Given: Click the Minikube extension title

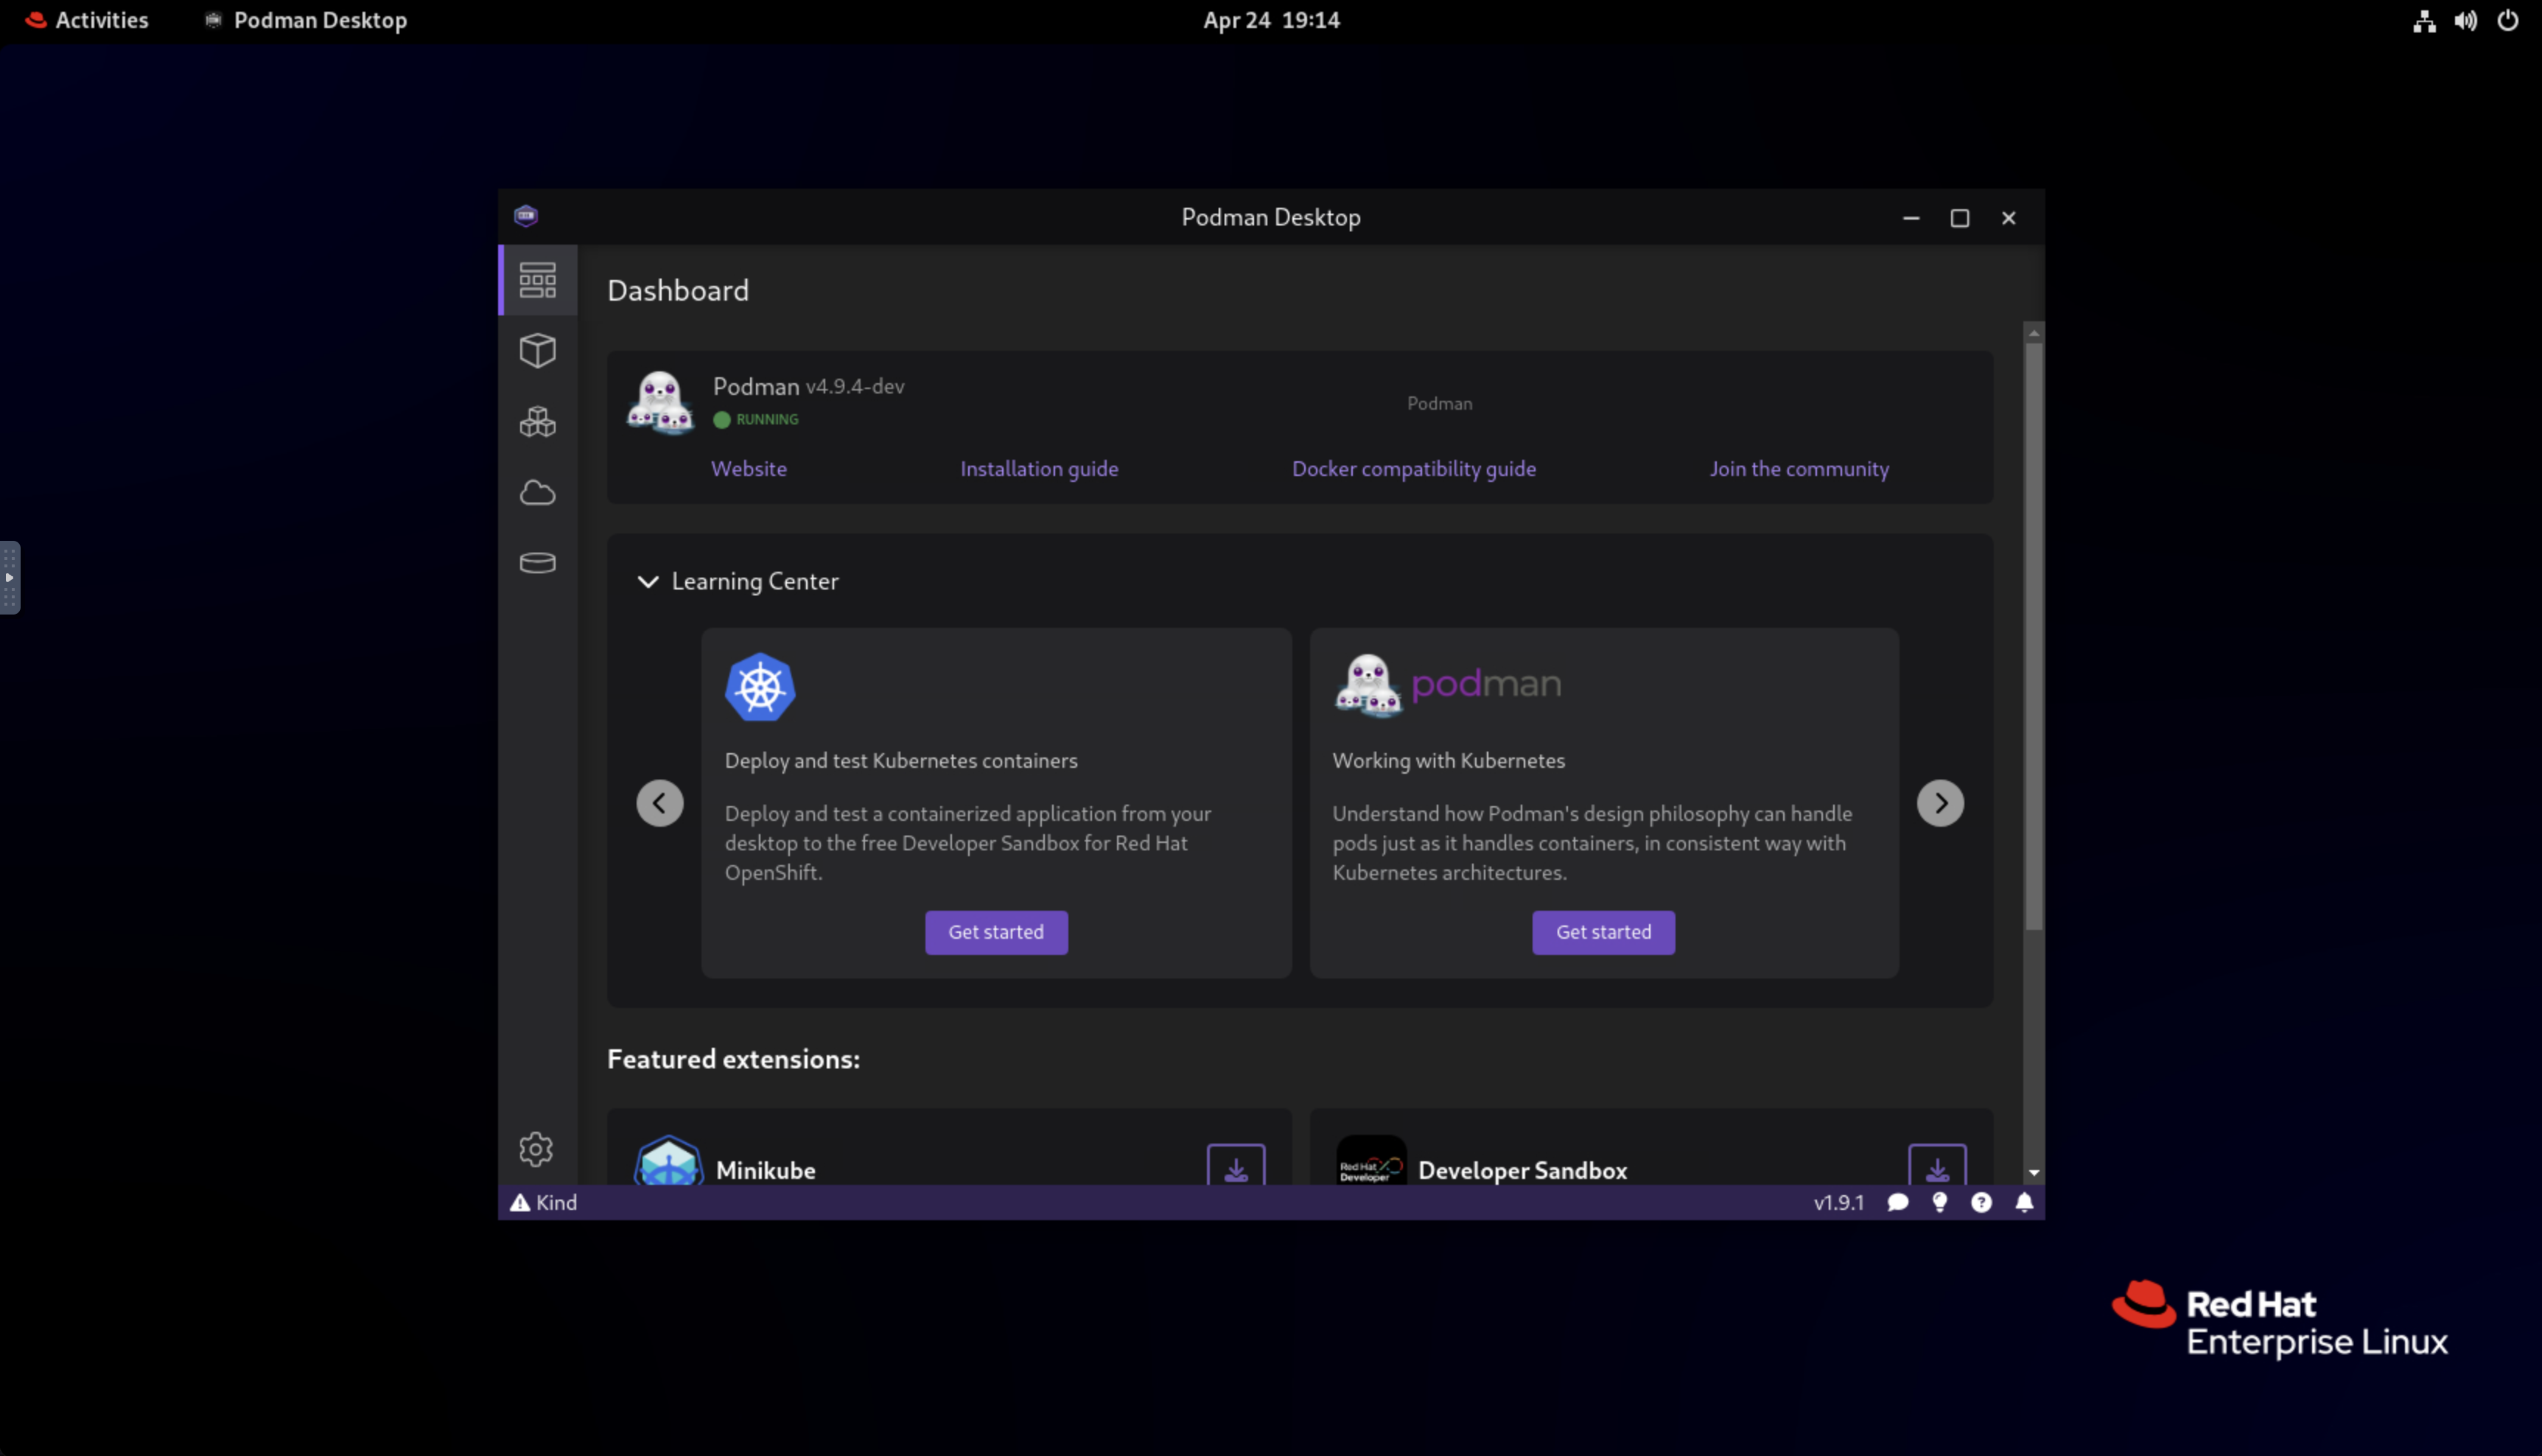Looking at the screenshot, I should 765,1170.
